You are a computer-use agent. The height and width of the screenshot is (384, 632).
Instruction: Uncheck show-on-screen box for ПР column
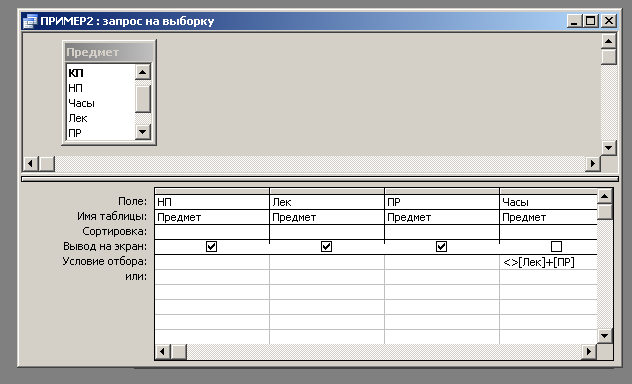(x=441, y=246)
